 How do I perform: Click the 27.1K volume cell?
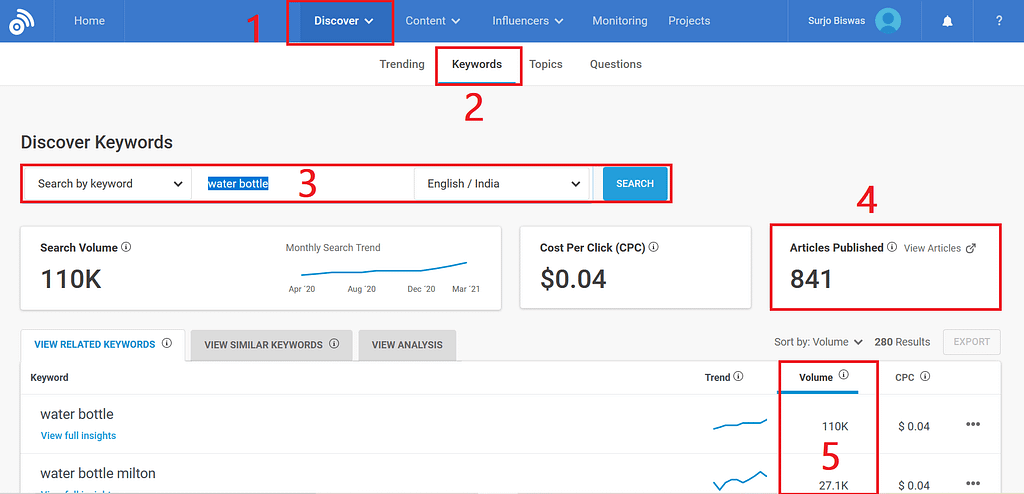[834, 485]
